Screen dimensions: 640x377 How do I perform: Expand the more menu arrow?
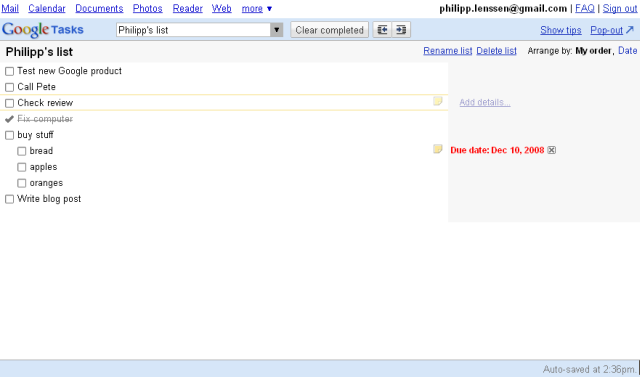pos(269,9)
